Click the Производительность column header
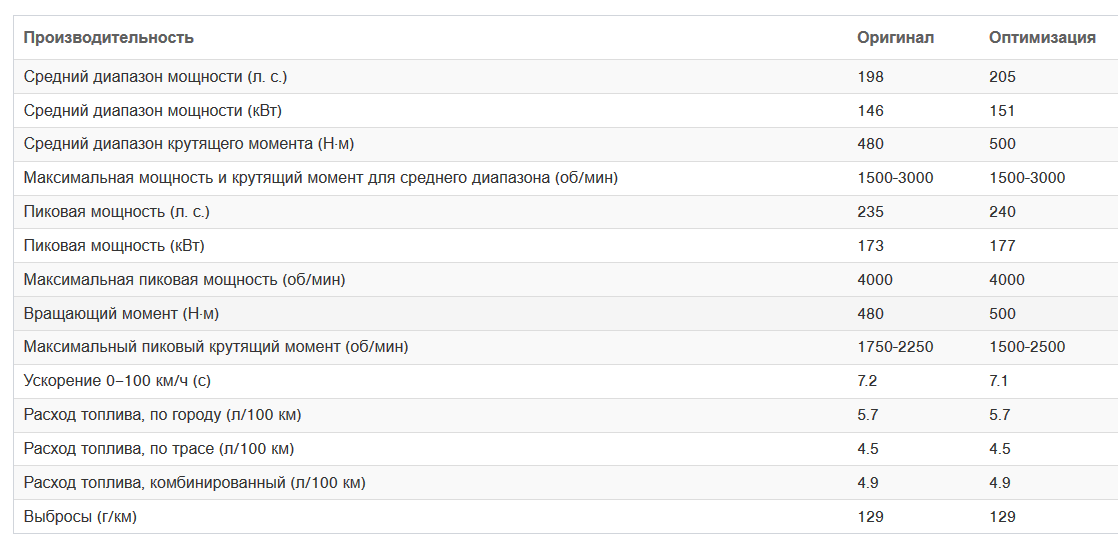The image size is (1118, 541). pyautogui.click(x=108, y=38)
